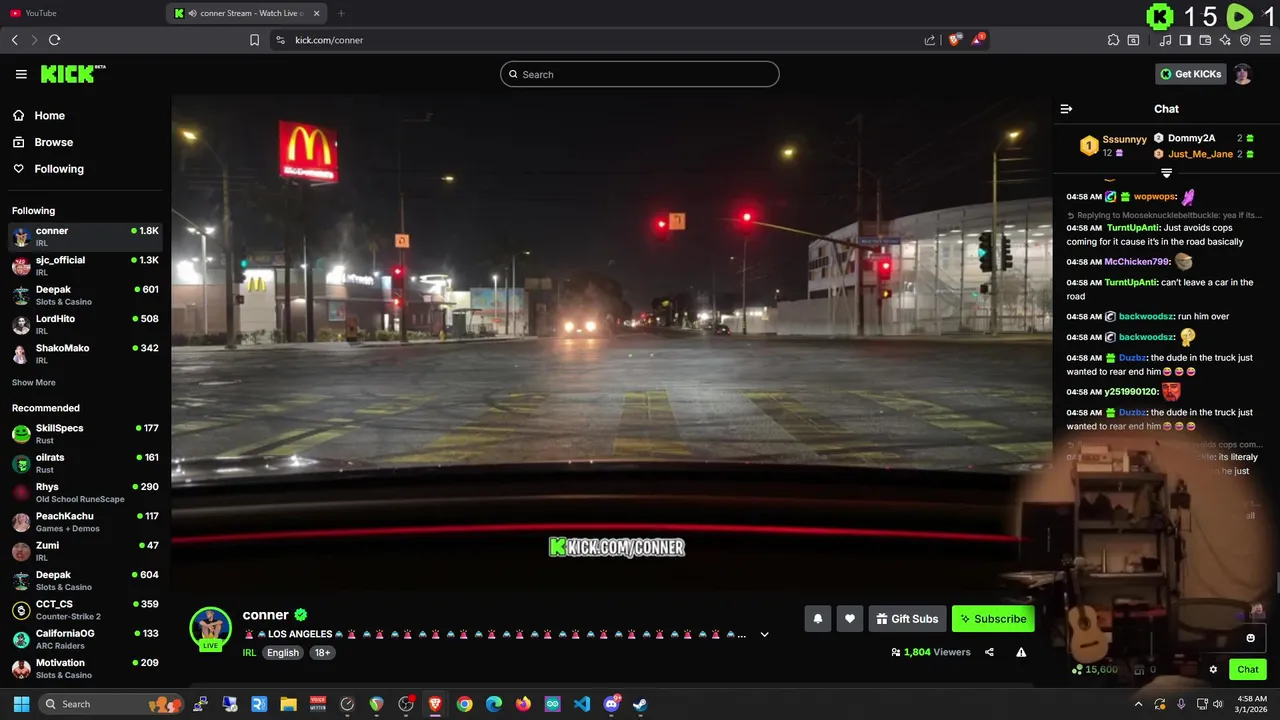Image resolution: width=1280 pixels, height=720 pixels.
Task: Open Deepak channel with 601 viewers
Action: coord(85,295)
